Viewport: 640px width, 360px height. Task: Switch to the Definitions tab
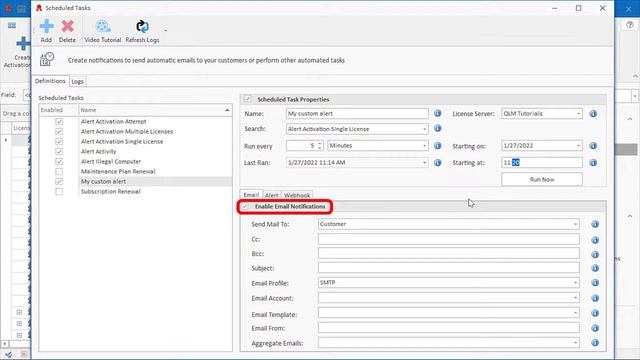(50, 81)
